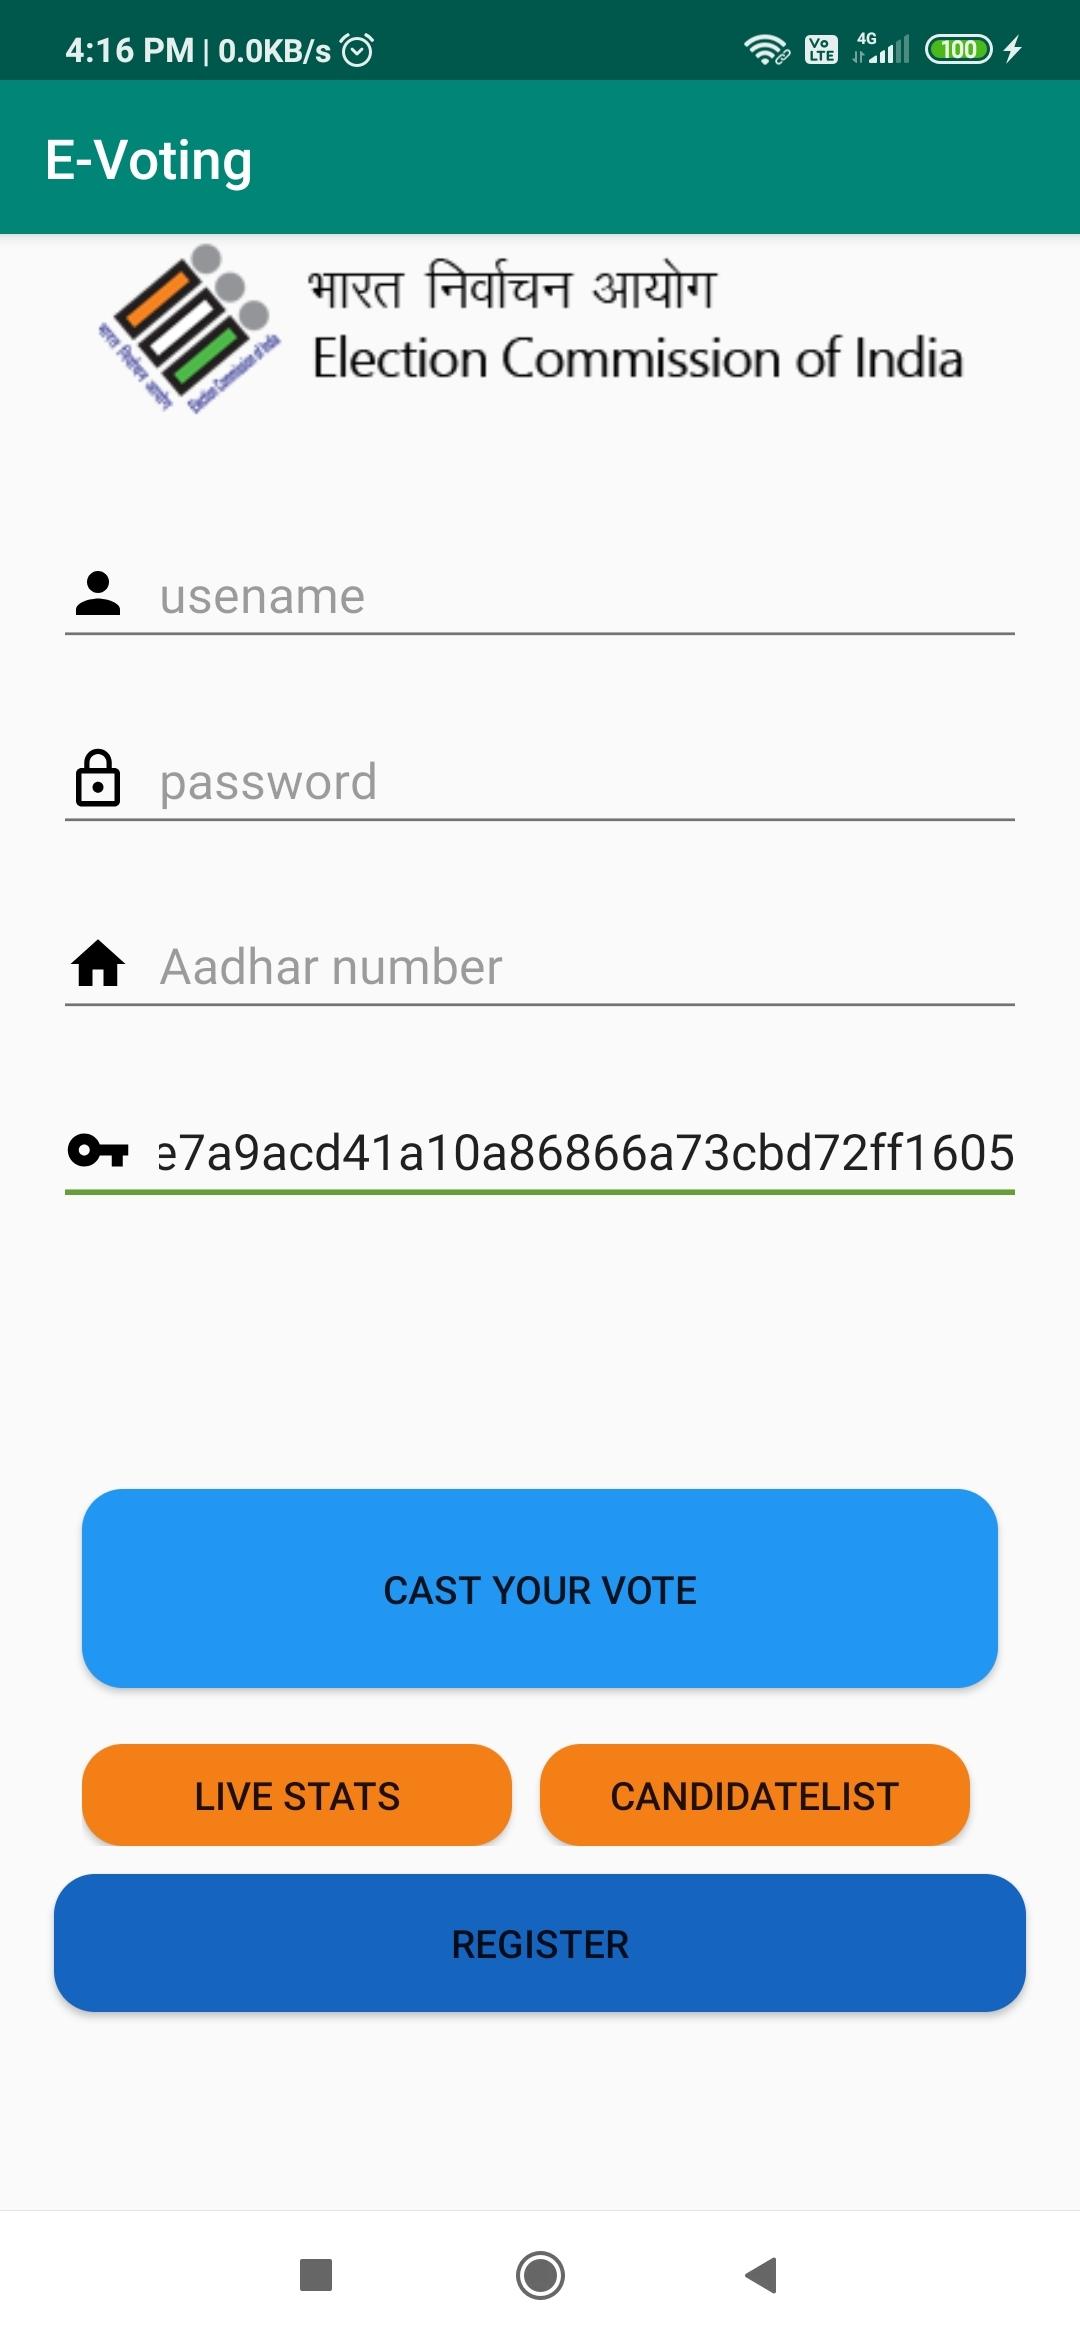Tap the home circle navigation button
1080x2340 pixels.
540,2275
